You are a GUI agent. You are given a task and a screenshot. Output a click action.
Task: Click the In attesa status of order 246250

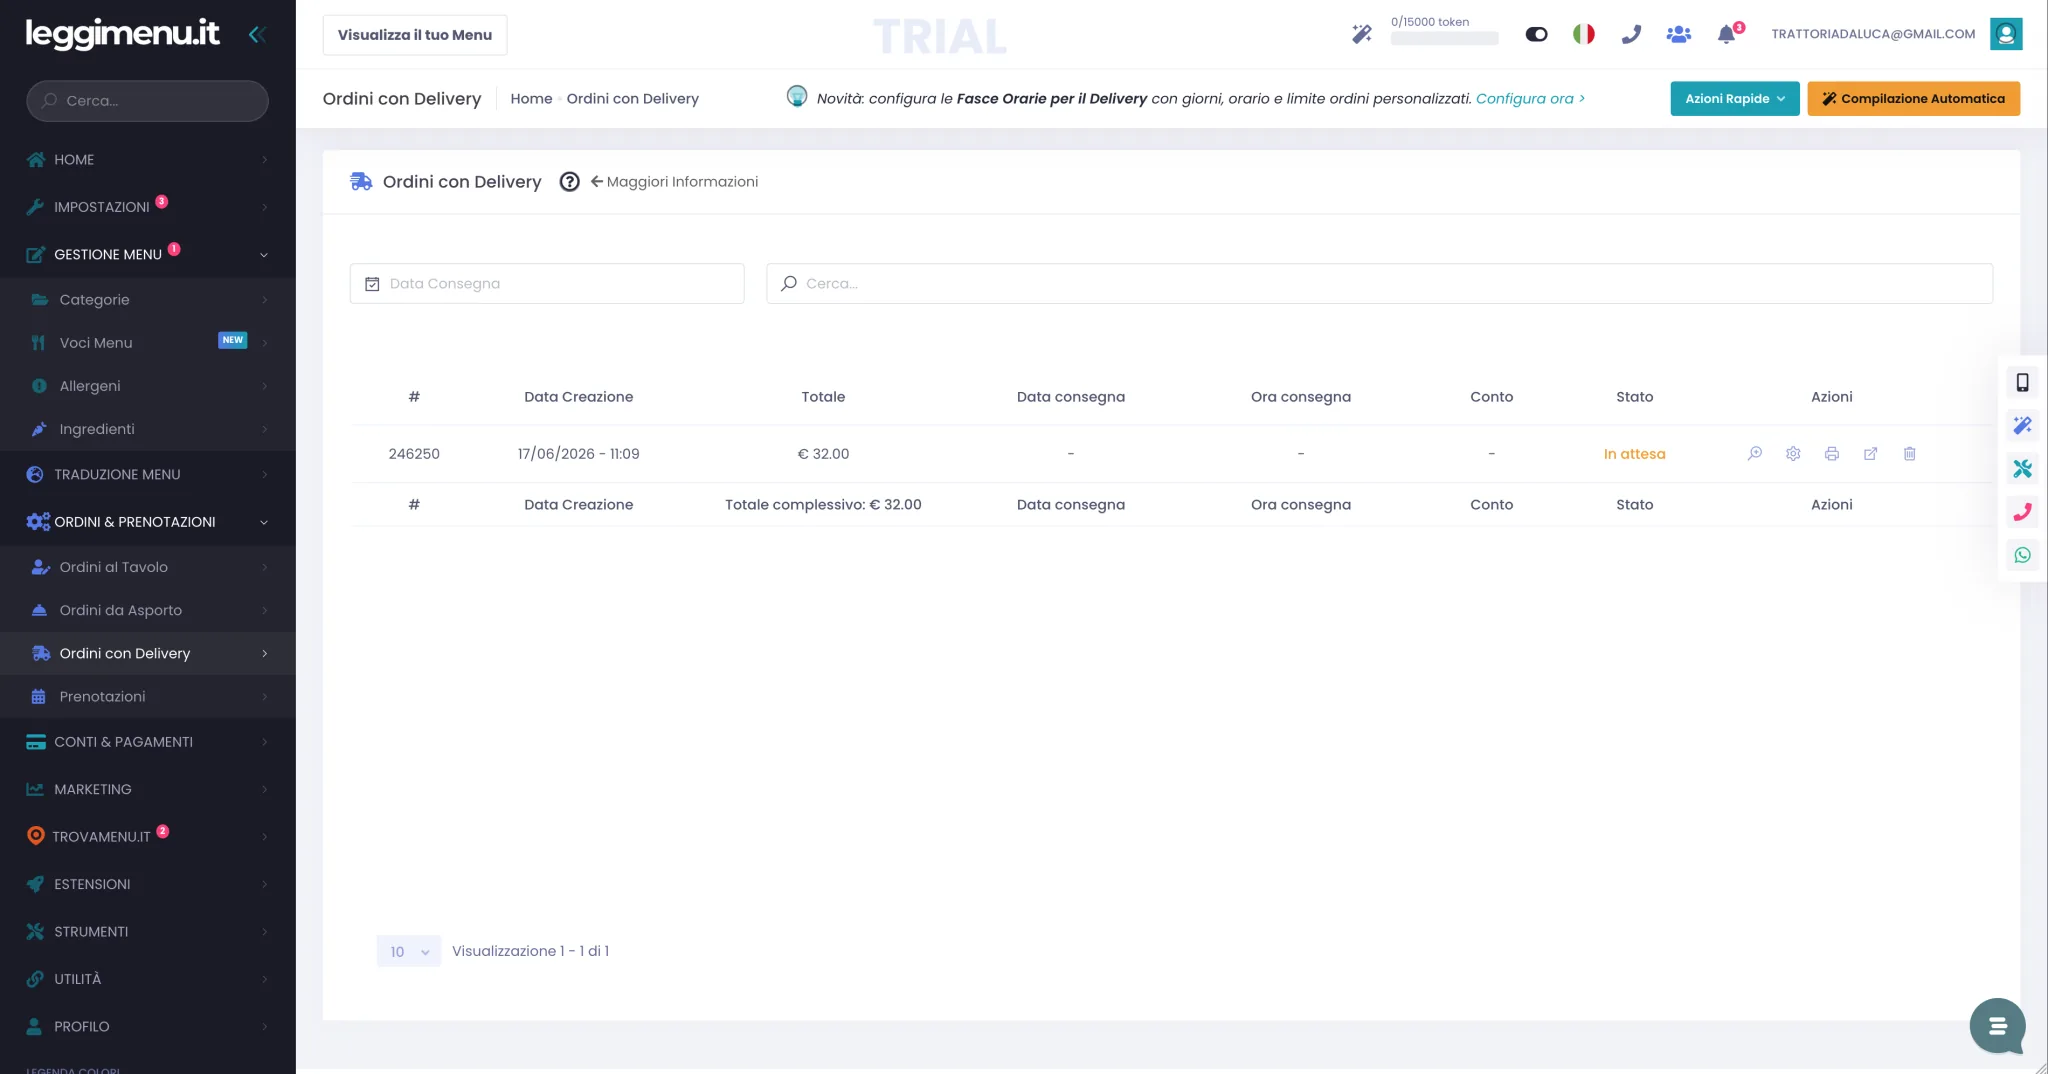click(1634, 454)
